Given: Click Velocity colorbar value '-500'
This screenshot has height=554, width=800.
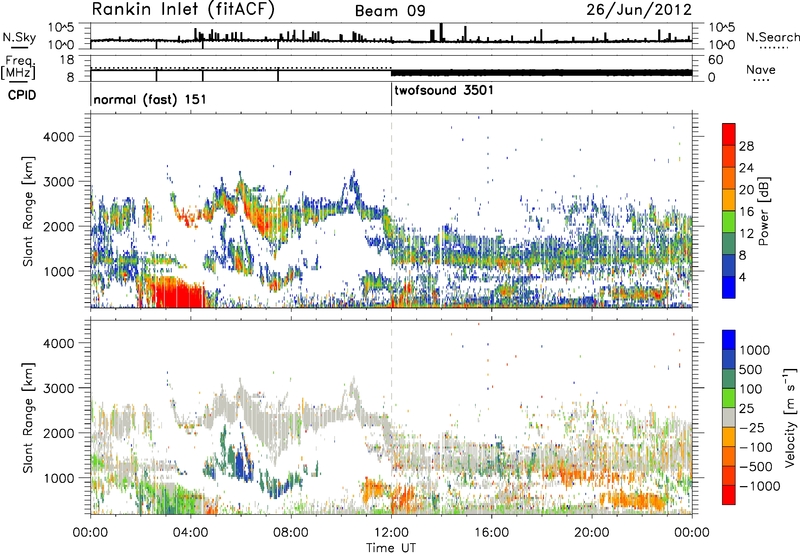Looking at the screenshot, I should [756, 466].
